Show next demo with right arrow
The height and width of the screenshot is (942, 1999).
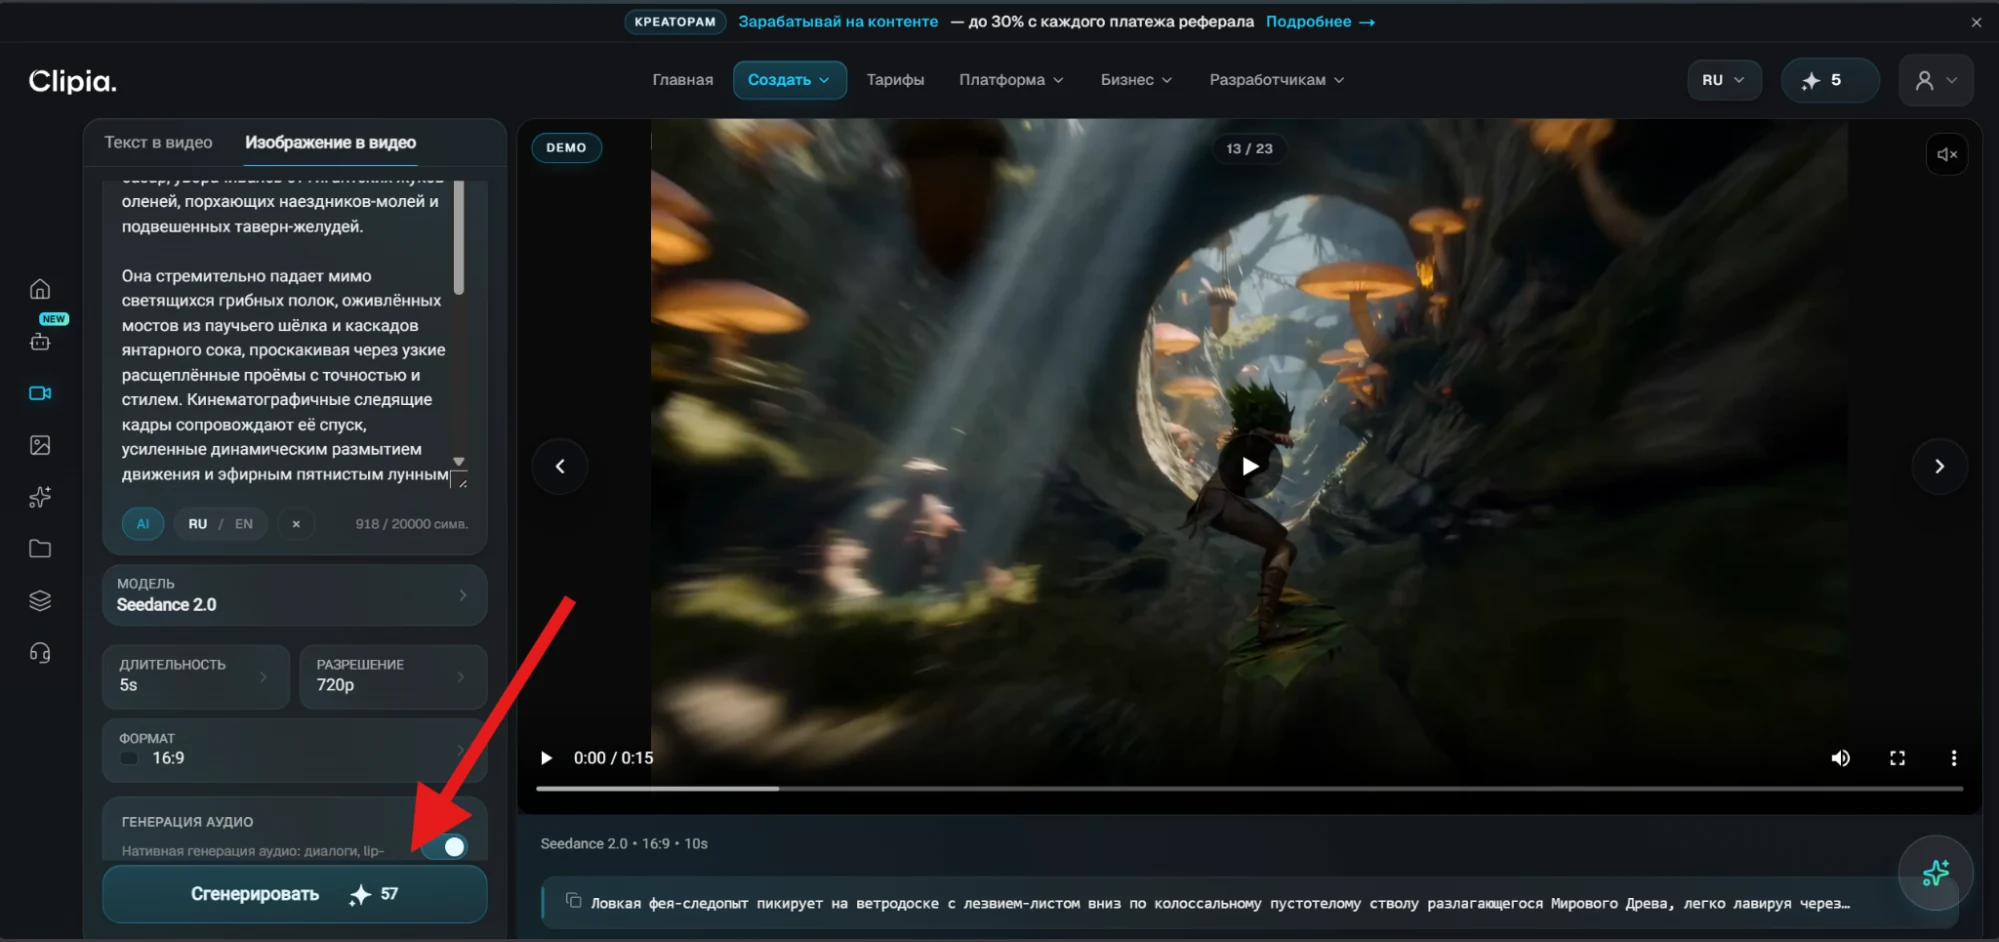[x=1939, y=466]
